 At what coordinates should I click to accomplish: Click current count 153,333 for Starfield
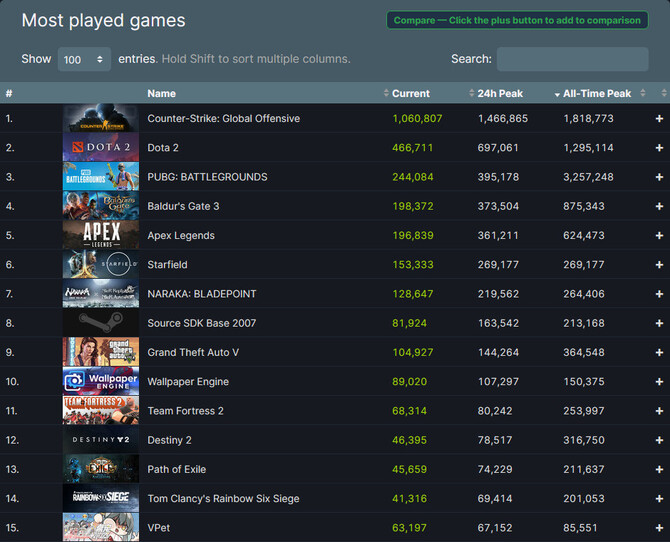413,265
